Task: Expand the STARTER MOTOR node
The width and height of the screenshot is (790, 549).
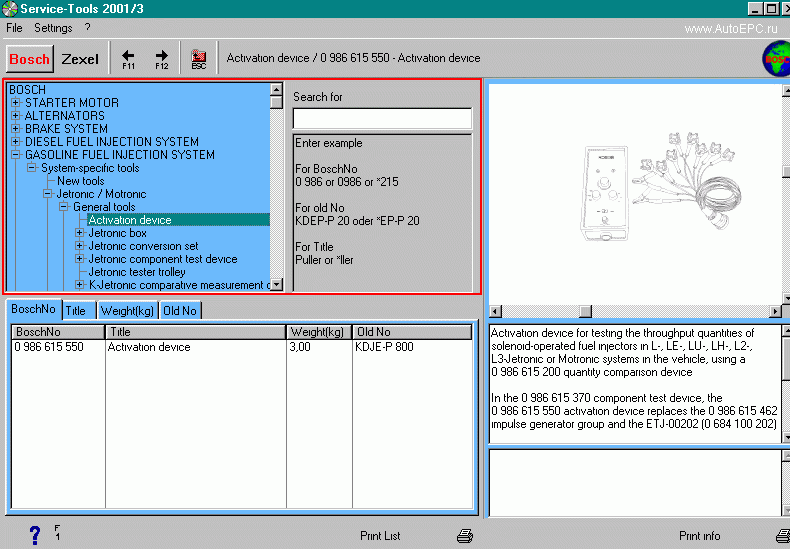Action: (16, 103)
